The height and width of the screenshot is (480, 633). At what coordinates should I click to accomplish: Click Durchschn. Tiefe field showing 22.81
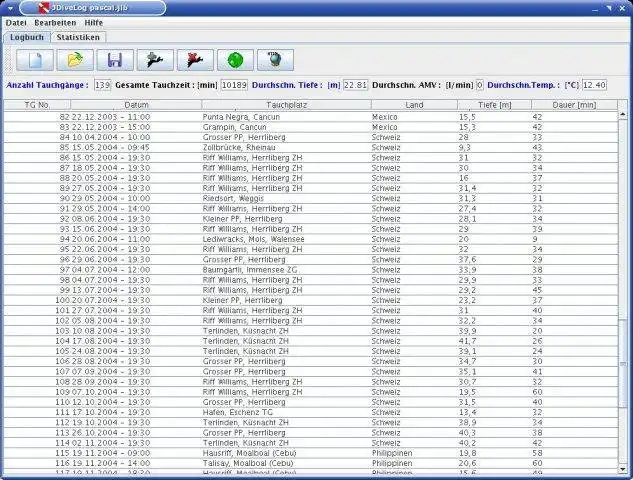[x=355, y=85]
